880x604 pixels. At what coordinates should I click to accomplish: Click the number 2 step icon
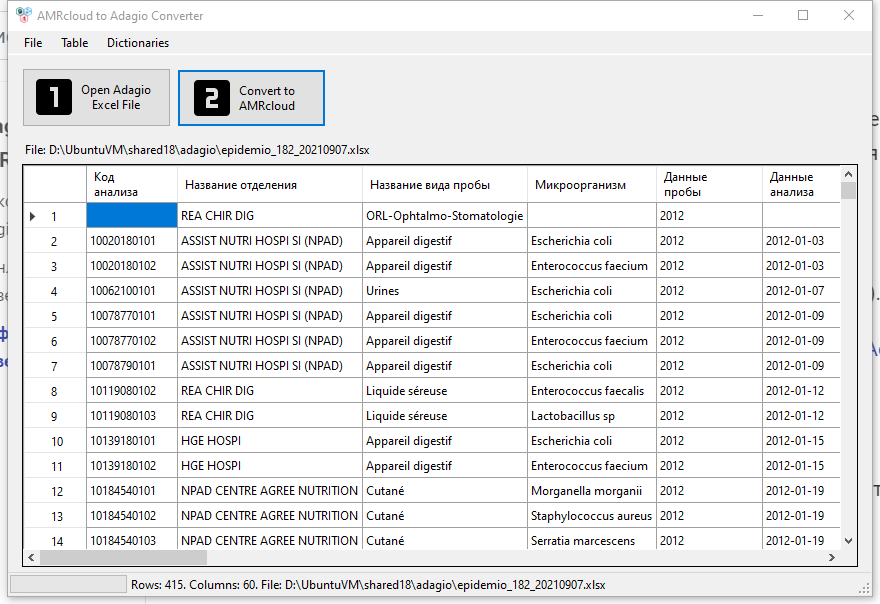(212, 98)
